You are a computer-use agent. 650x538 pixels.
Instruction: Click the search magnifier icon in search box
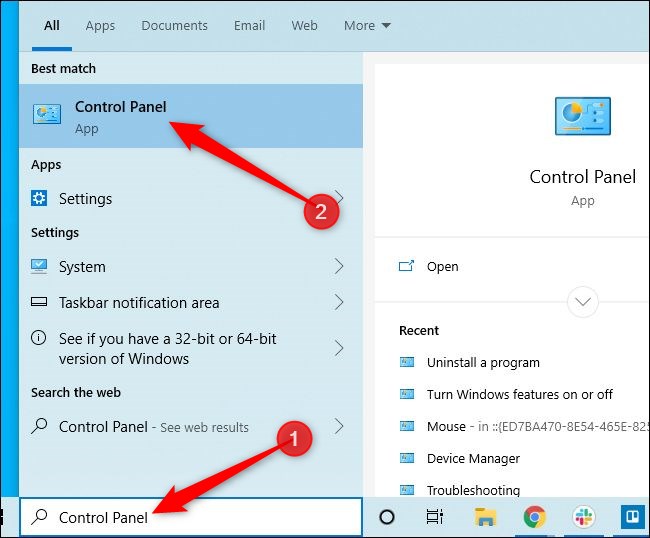tap(39, 516)
